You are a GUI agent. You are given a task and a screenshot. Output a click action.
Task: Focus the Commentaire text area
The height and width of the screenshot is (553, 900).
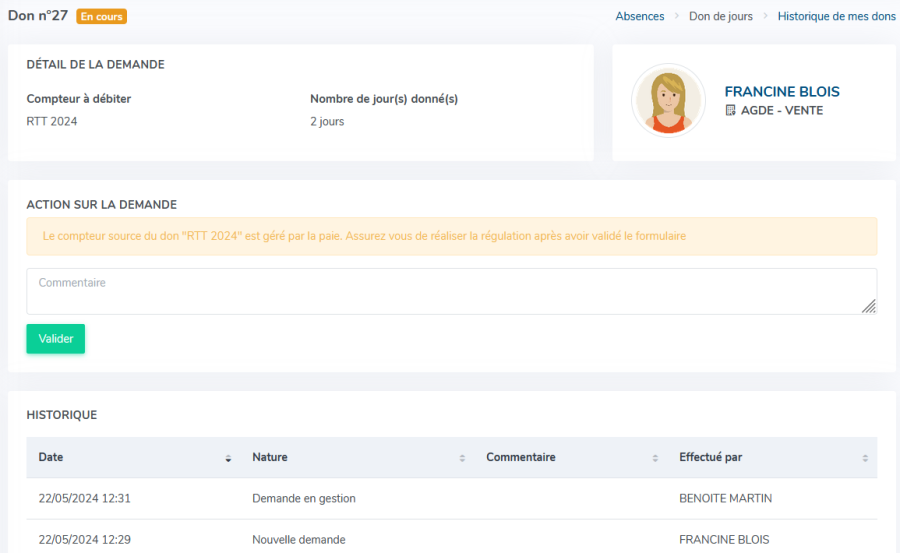pyautogui.click(x=451, y=291)
